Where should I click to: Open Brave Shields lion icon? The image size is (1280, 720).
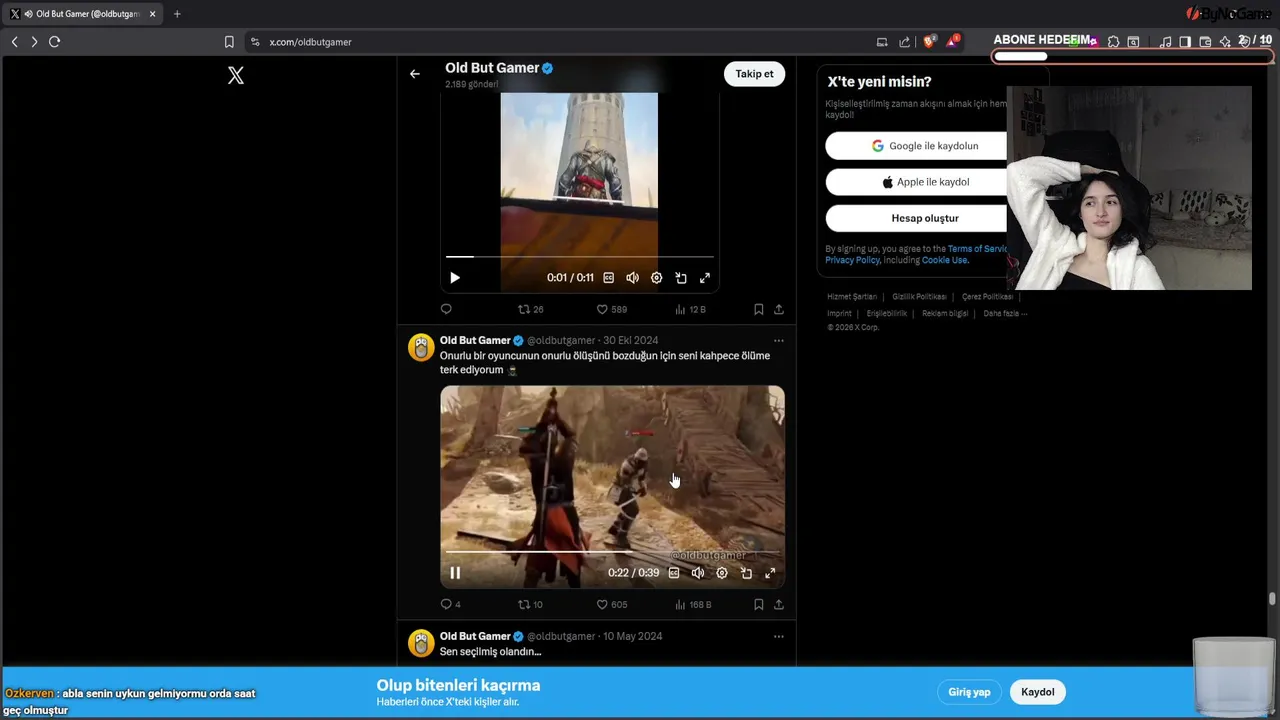point(930,42)
